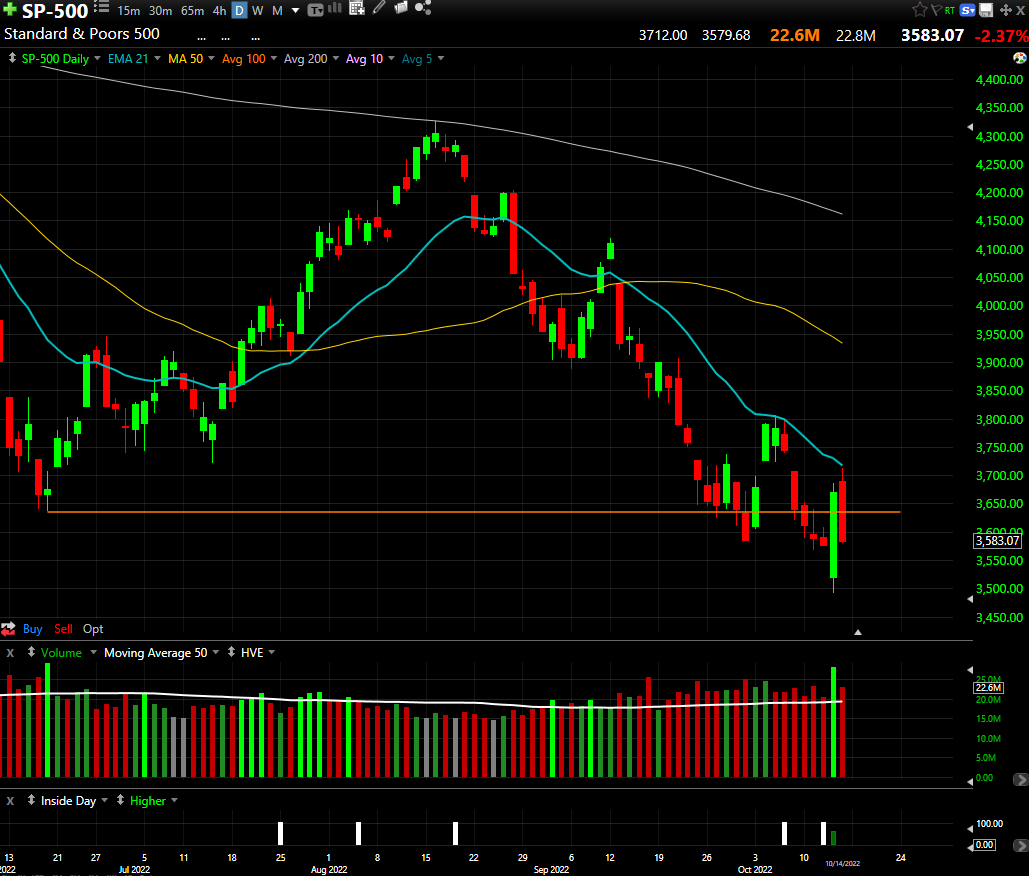The image size is (1029, 876).
Task: Click the Sell button
Action: pyautogui.click(x=63, y=629)
